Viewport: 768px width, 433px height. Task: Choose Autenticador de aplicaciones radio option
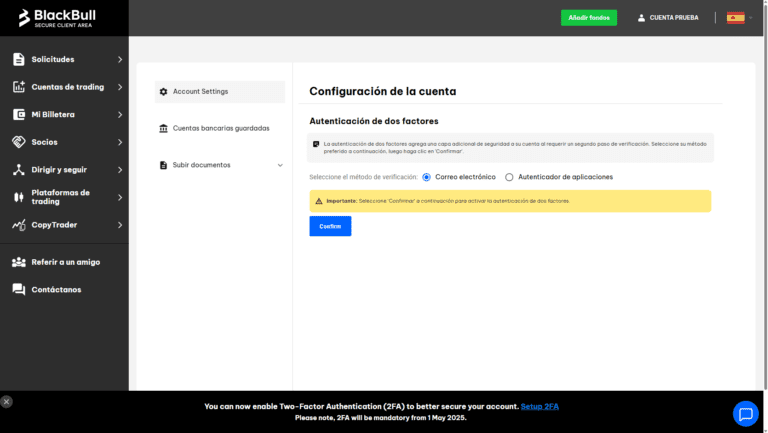(509, 177)
